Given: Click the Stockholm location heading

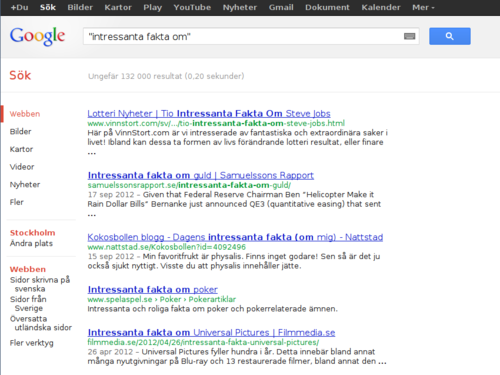Looking at the screenshot, I should 32,233.
